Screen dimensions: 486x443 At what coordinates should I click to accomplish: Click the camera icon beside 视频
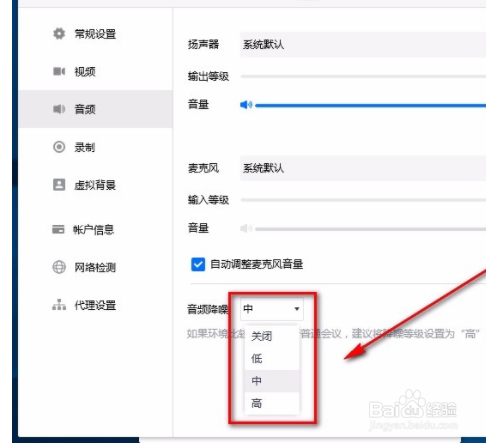click(x=59, y=71)
